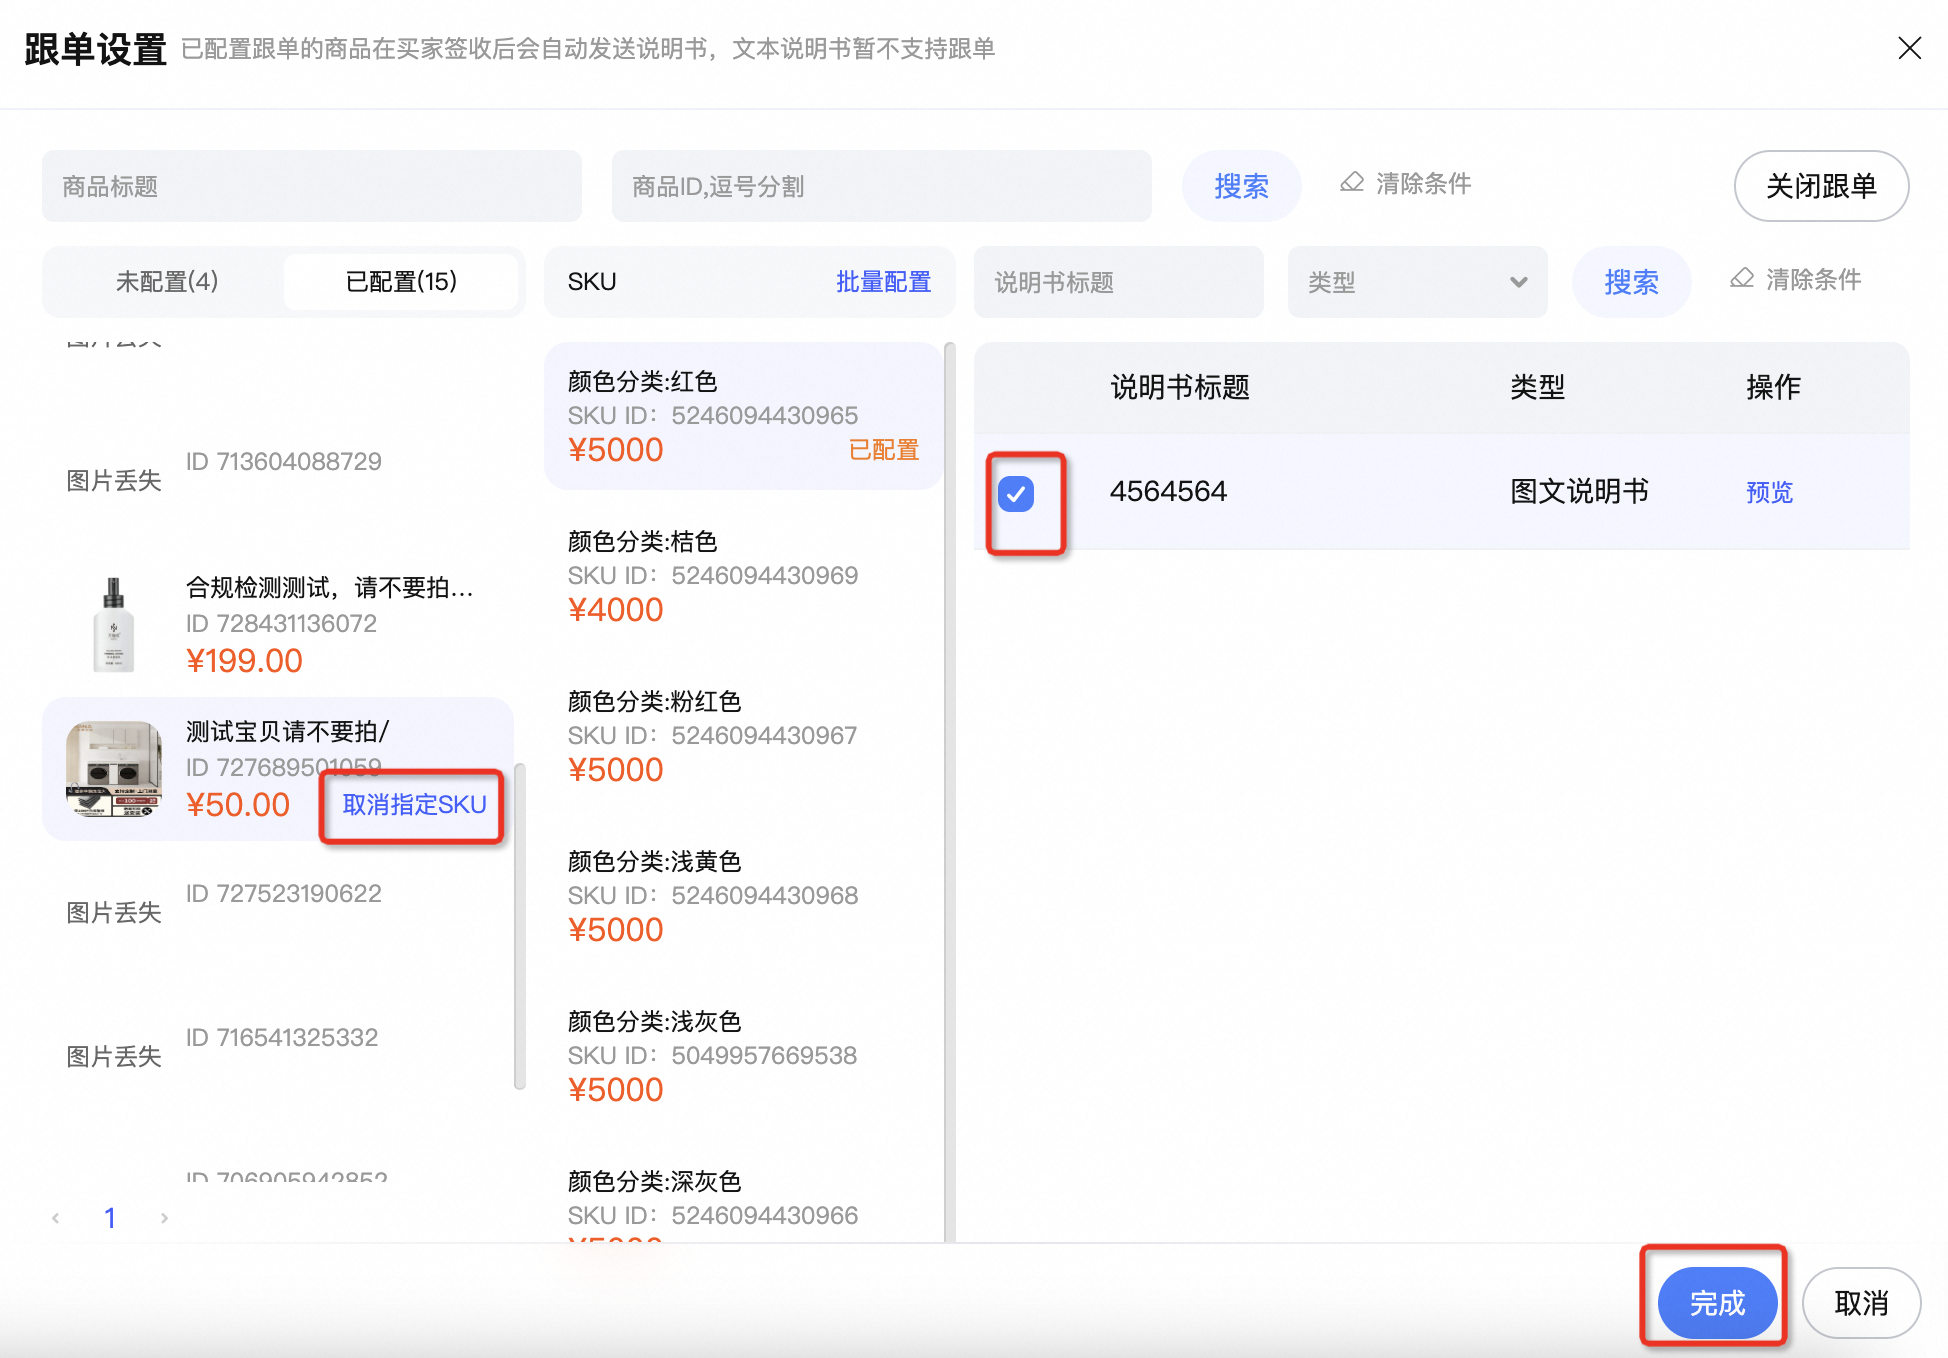Click 完成 to finish configuration
The width and height of the screenshot is (1948, 1358).
tap(1717, 1303)
